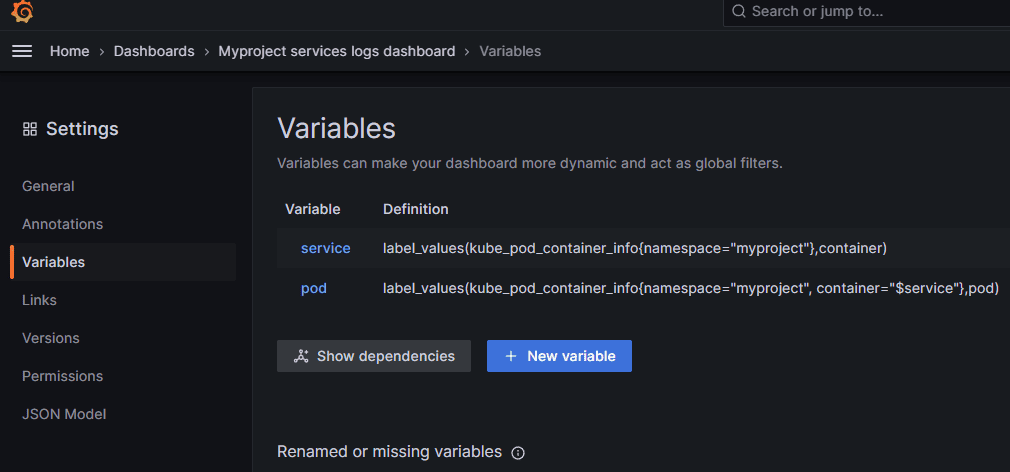
Task: Open the Links settings tab
Action: coord(39,300)
